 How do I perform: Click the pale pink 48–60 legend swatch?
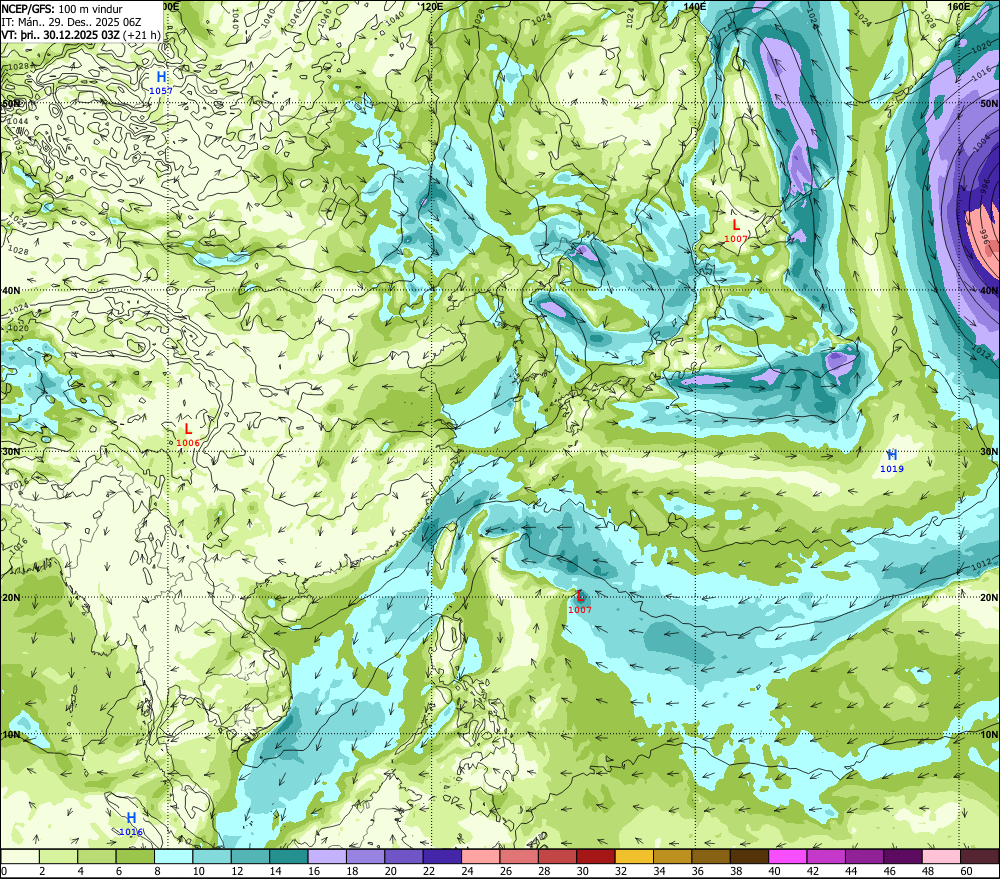pyautogui.click(x=941, y=856)
